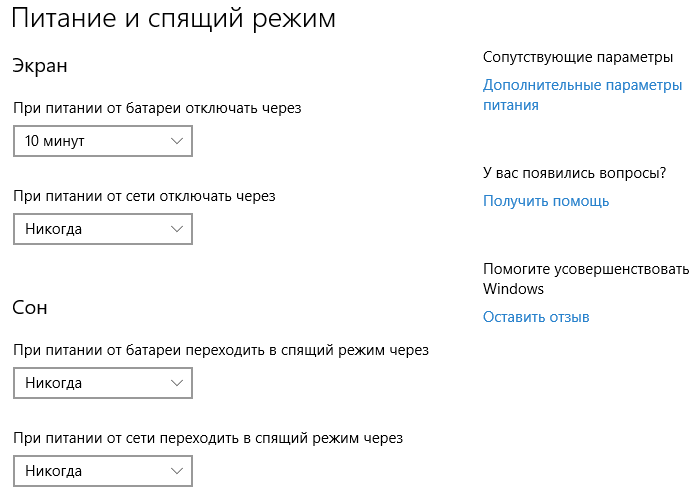The width and height of the screenshot is (700, 495).
Task: Click the У вас появились вопросы? heading
Action: 574,173
